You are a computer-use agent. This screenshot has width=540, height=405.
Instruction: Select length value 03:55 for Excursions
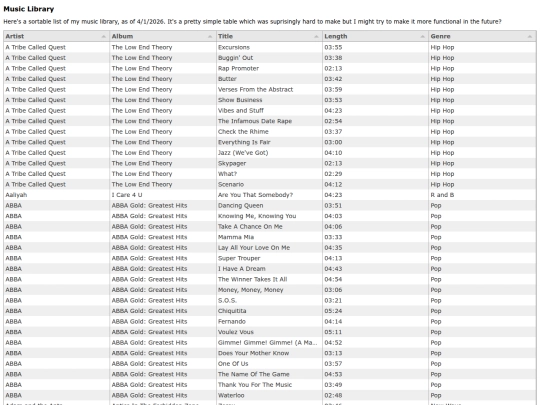(x=375, y=47)
